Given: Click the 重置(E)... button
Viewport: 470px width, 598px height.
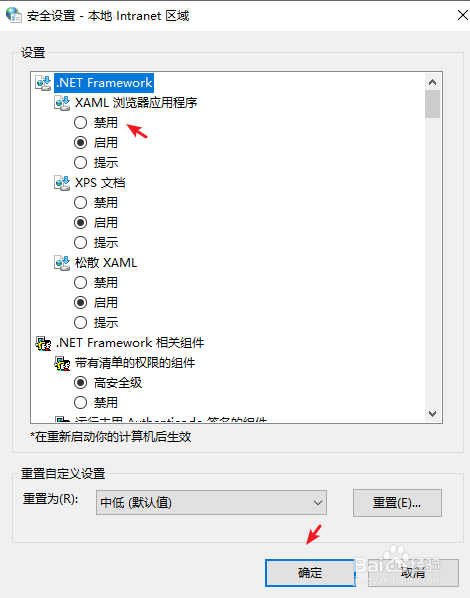Looking at the screenshot, I should point(397,503).
